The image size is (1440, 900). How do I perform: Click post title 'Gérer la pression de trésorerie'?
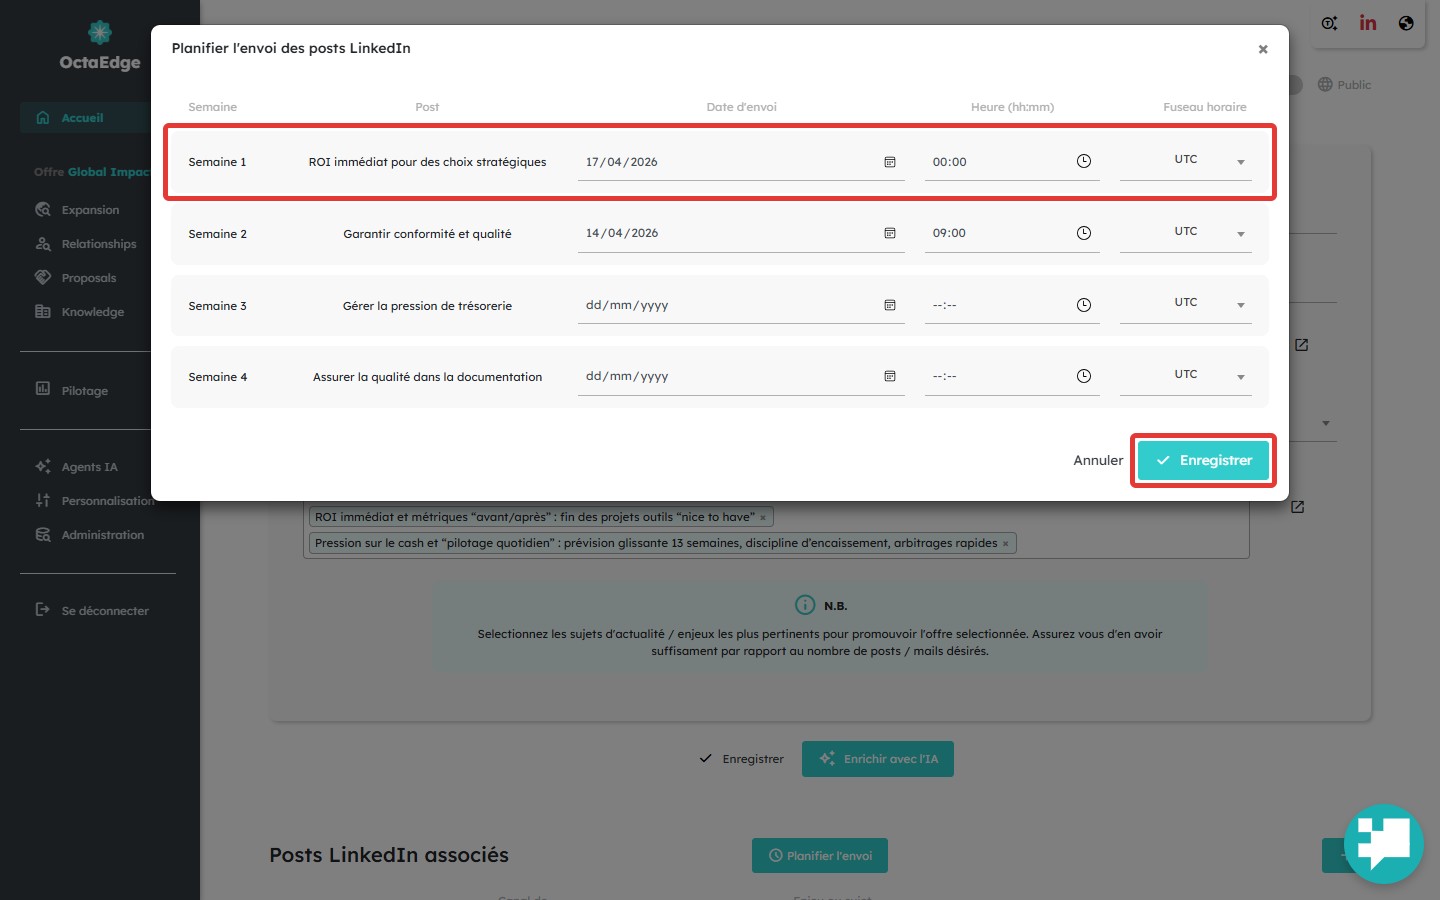[427, 306]
